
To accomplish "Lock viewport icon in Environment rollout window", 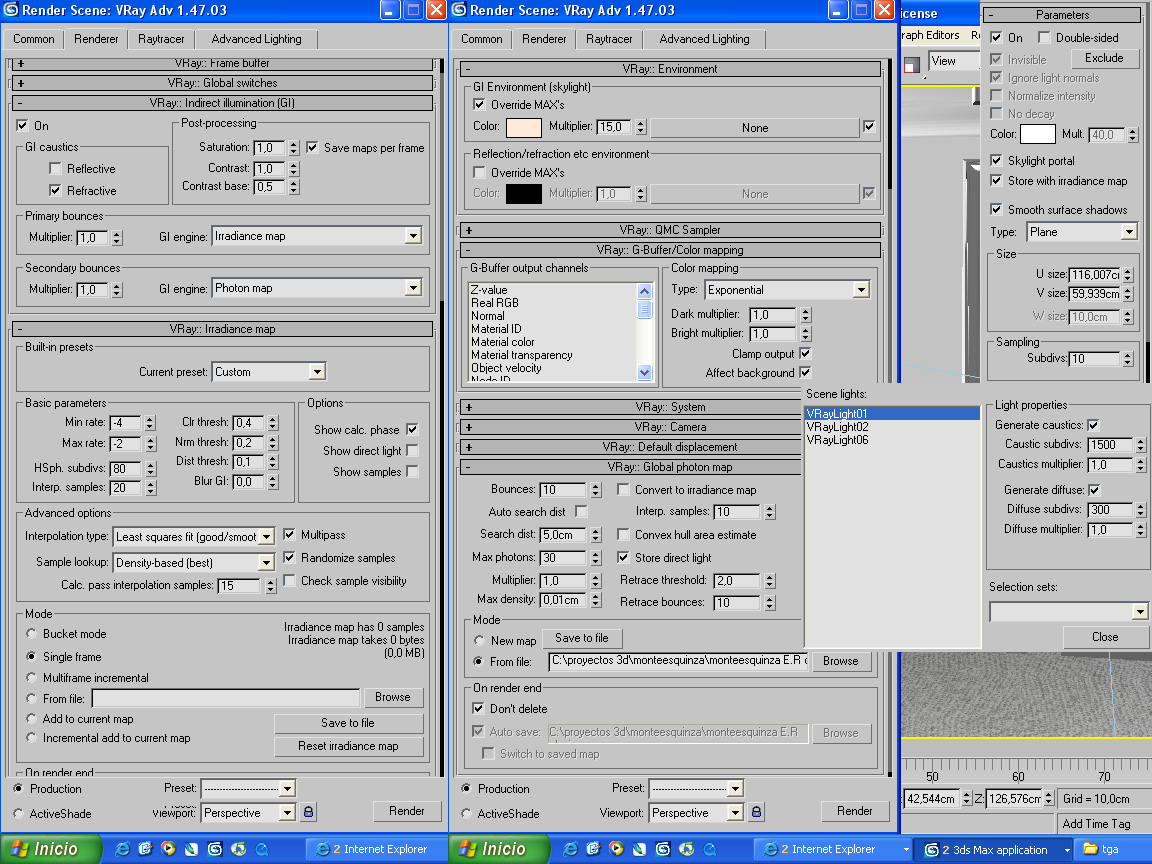I will coord(756,812).
